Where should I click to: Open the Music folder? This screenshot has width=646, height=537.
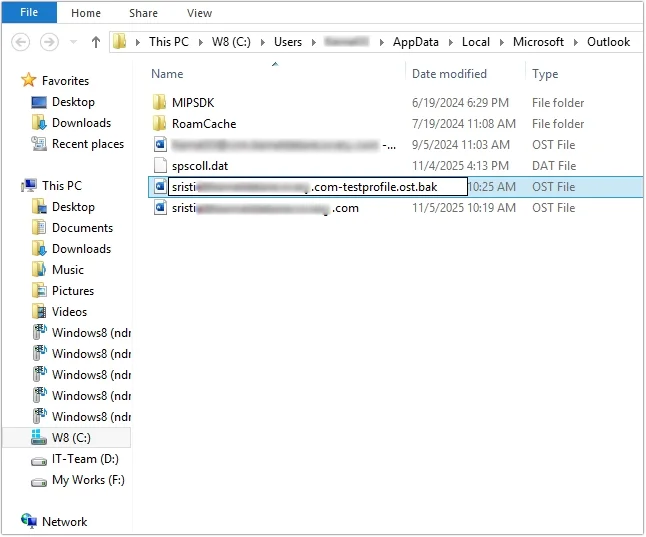pyautogui.click(x=68, y=270)
